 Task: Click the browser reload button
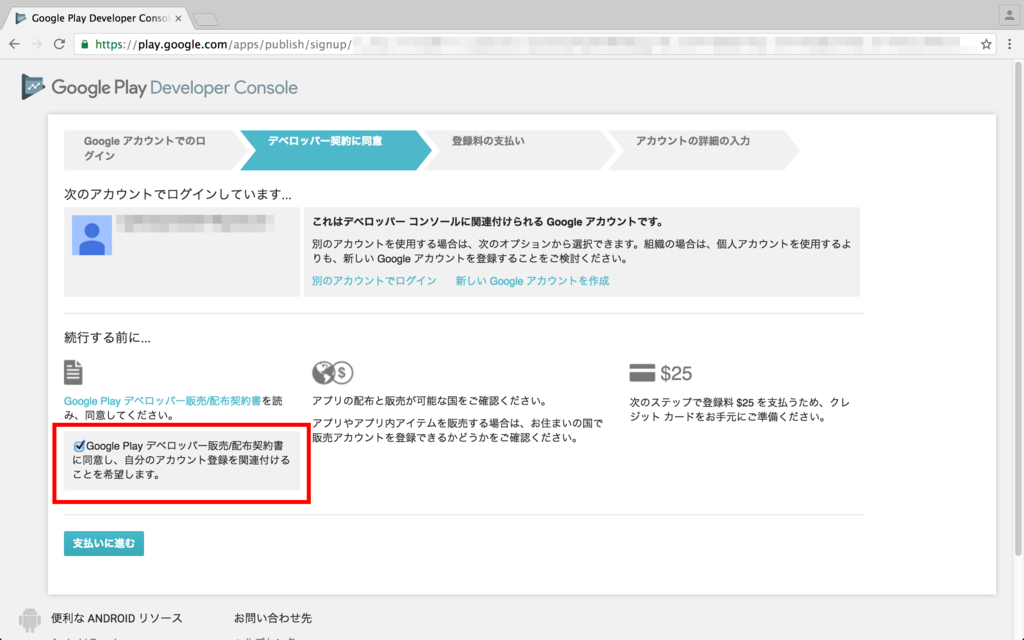click(x=60, y=45)
